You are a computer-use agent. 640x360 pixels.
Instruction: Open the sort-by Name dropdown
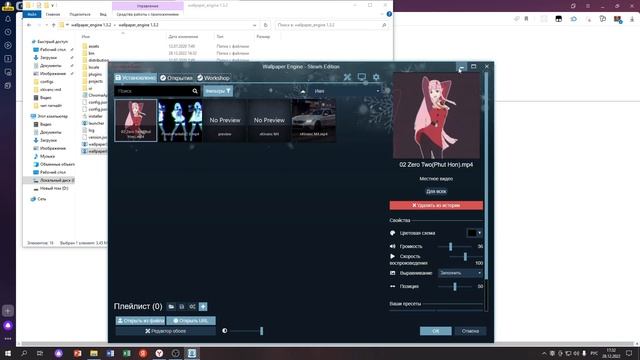(x=347, y=91)
